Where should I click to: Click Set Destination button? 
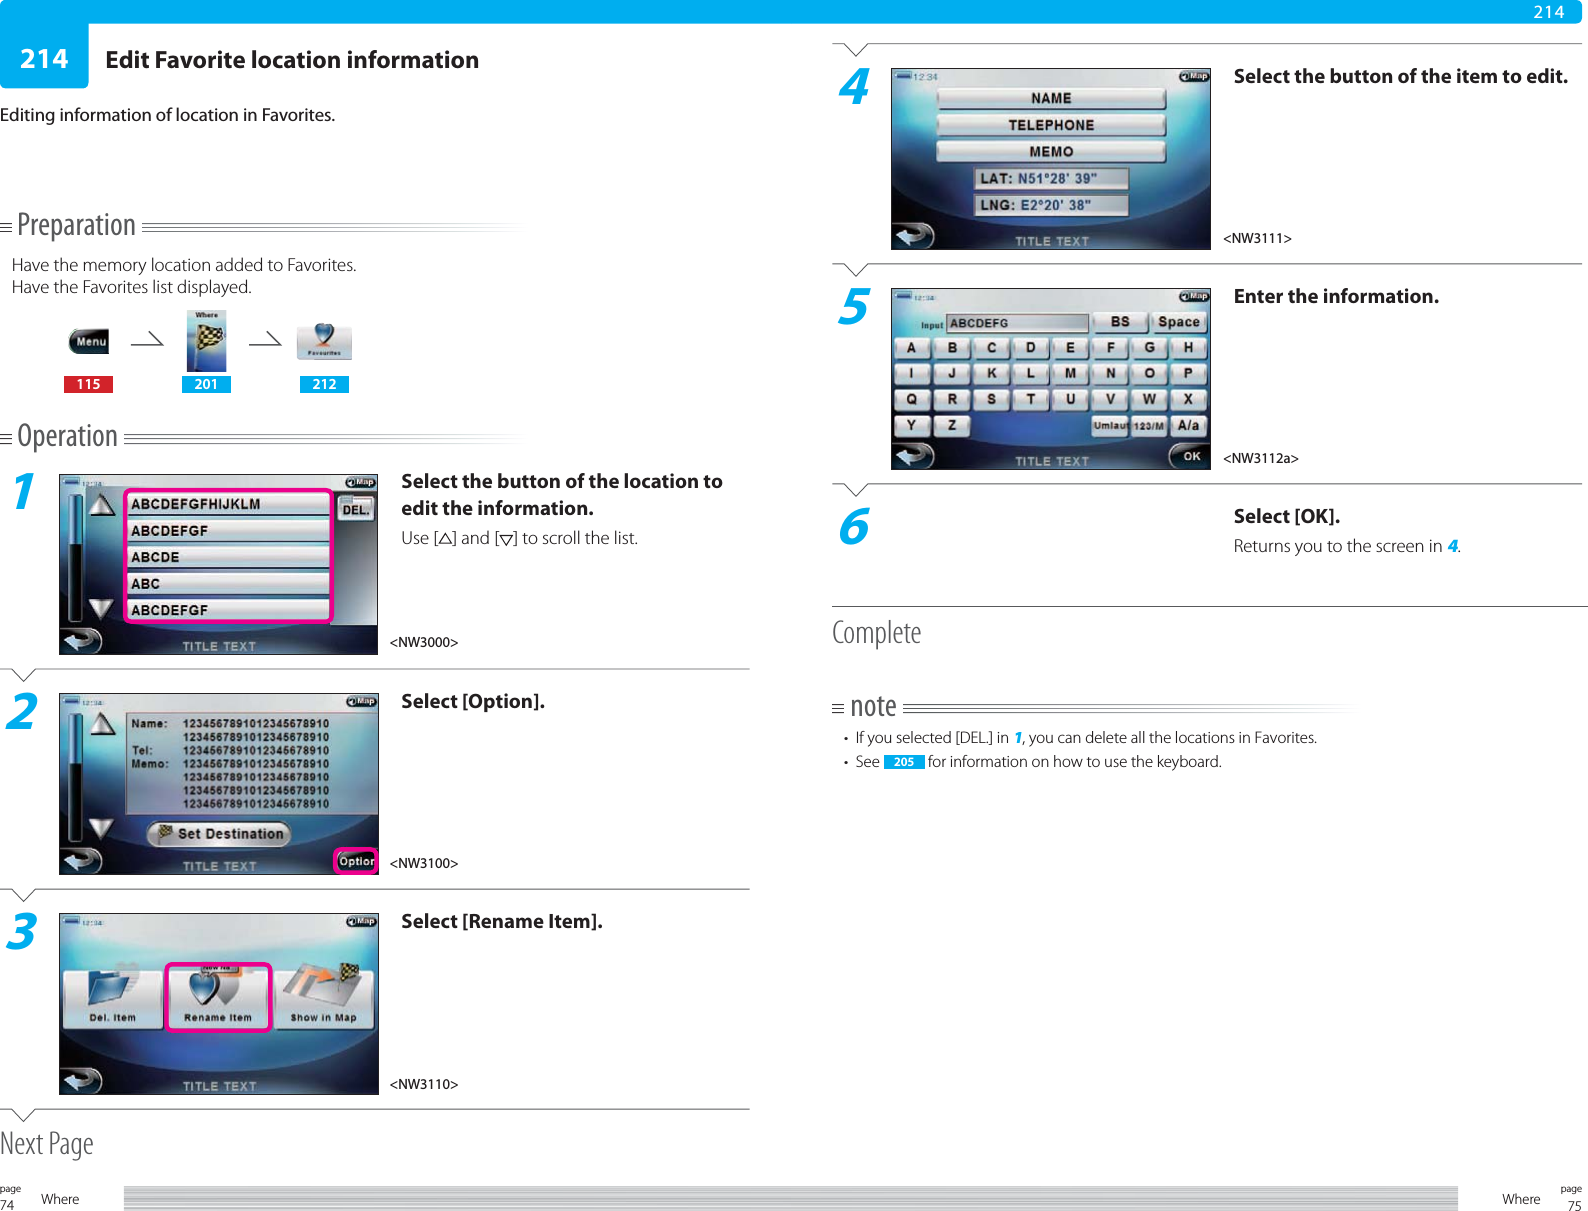(x=220, y=833)
